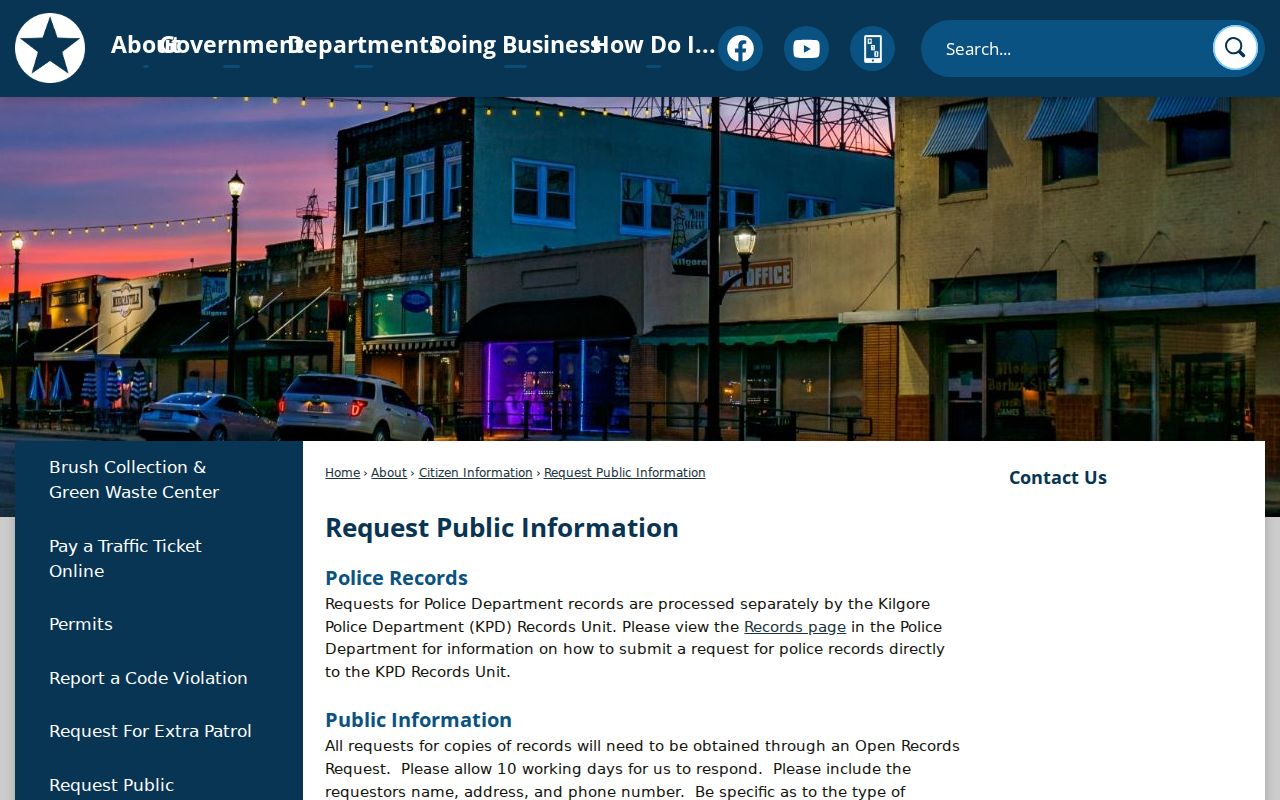Open the Departments menu
The image size is (1280, 800).
(363, 45)
